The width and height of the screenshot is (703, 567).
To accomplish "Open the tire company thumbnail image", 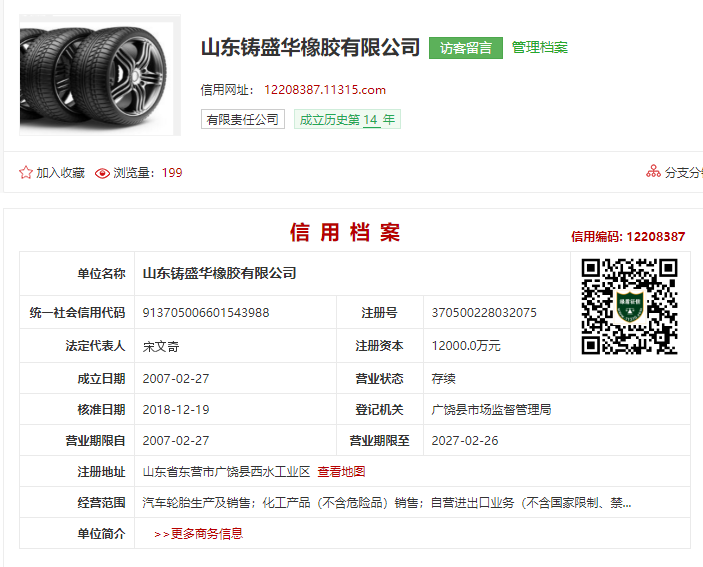I will coord(100,75).
